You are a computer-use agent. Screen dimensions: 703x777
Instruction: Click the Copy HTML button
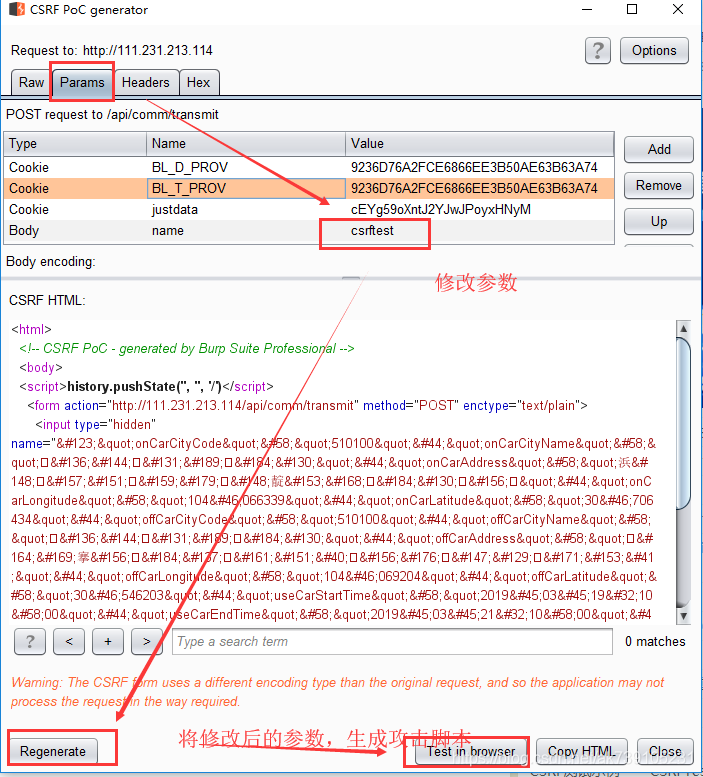[582, 751]
